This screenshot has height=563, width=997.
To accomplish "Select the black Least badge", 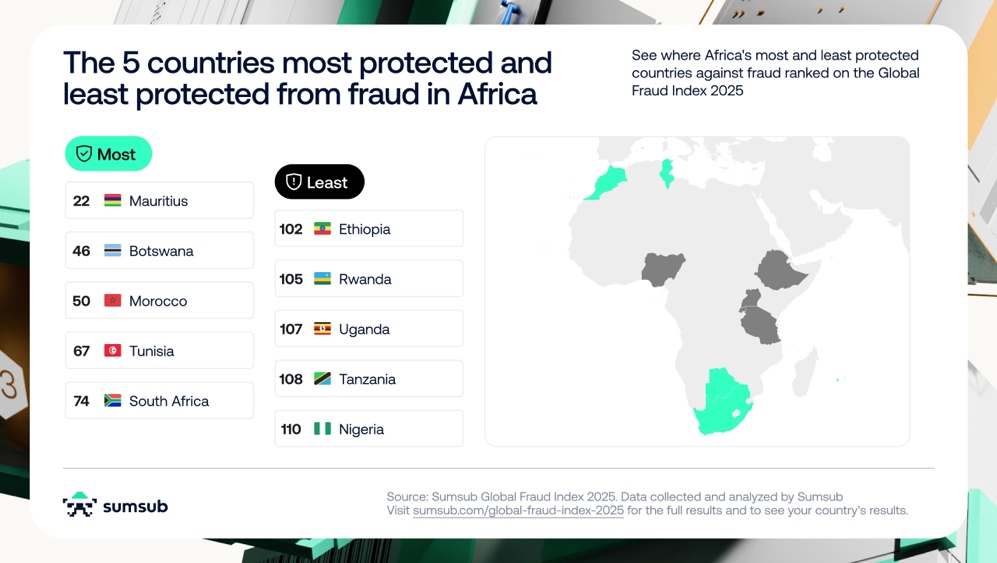I will click(x=319, y=182).
